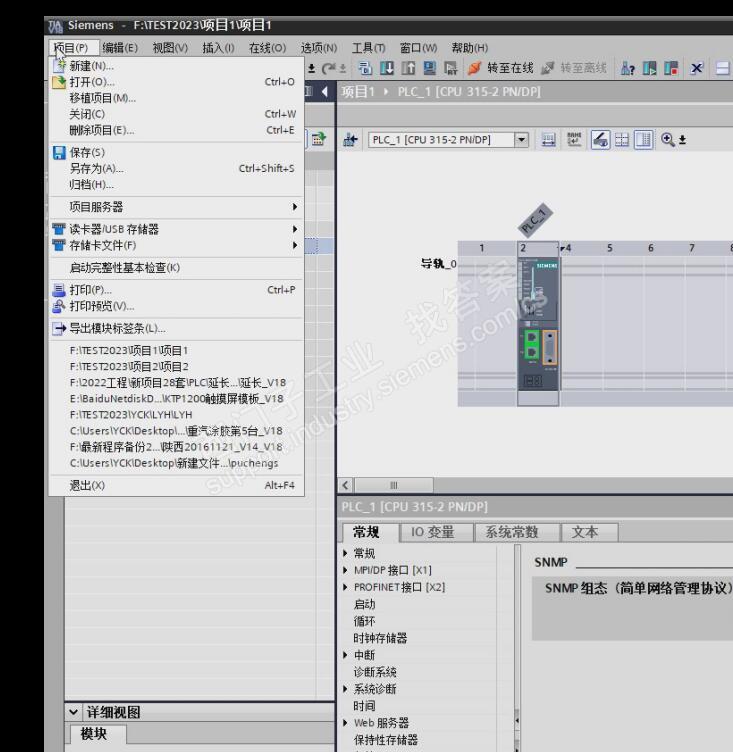Select 归档(H)... menu entry
This screenshot has width=733, height=752.
point(177,185)
